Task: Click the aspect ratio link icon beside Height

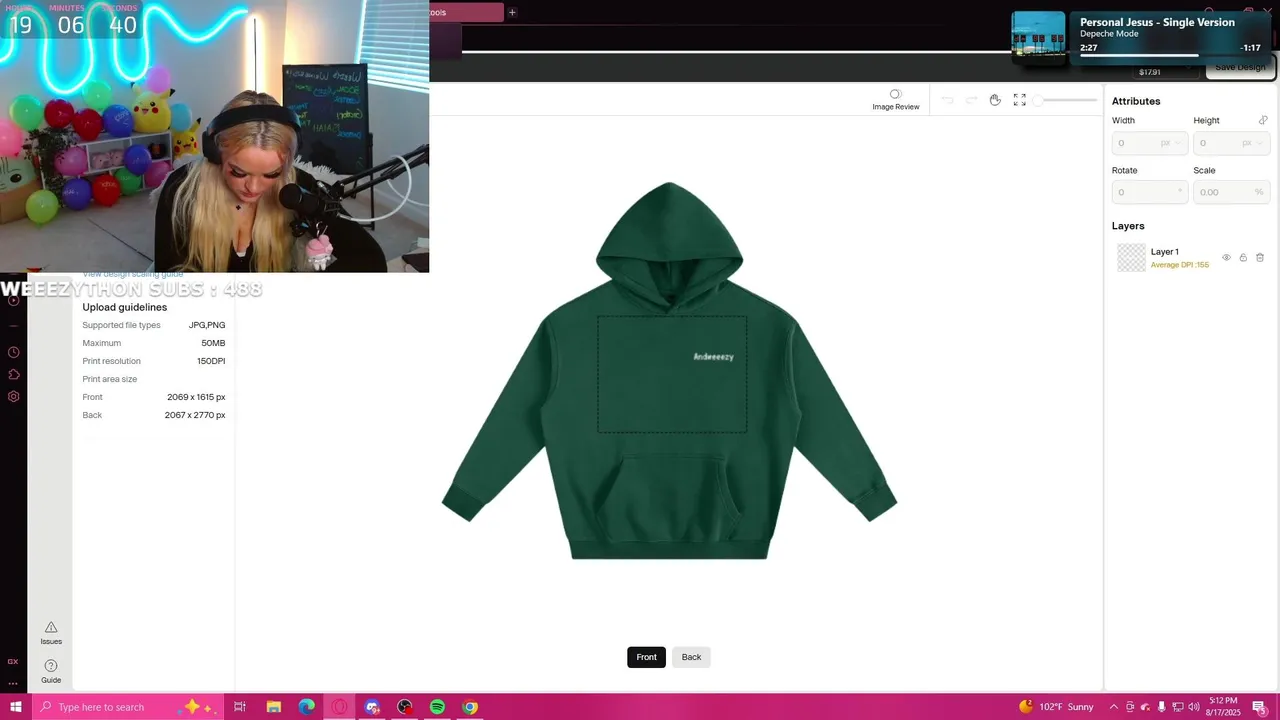Action: pyautogui.click(x=1263, y=120)
